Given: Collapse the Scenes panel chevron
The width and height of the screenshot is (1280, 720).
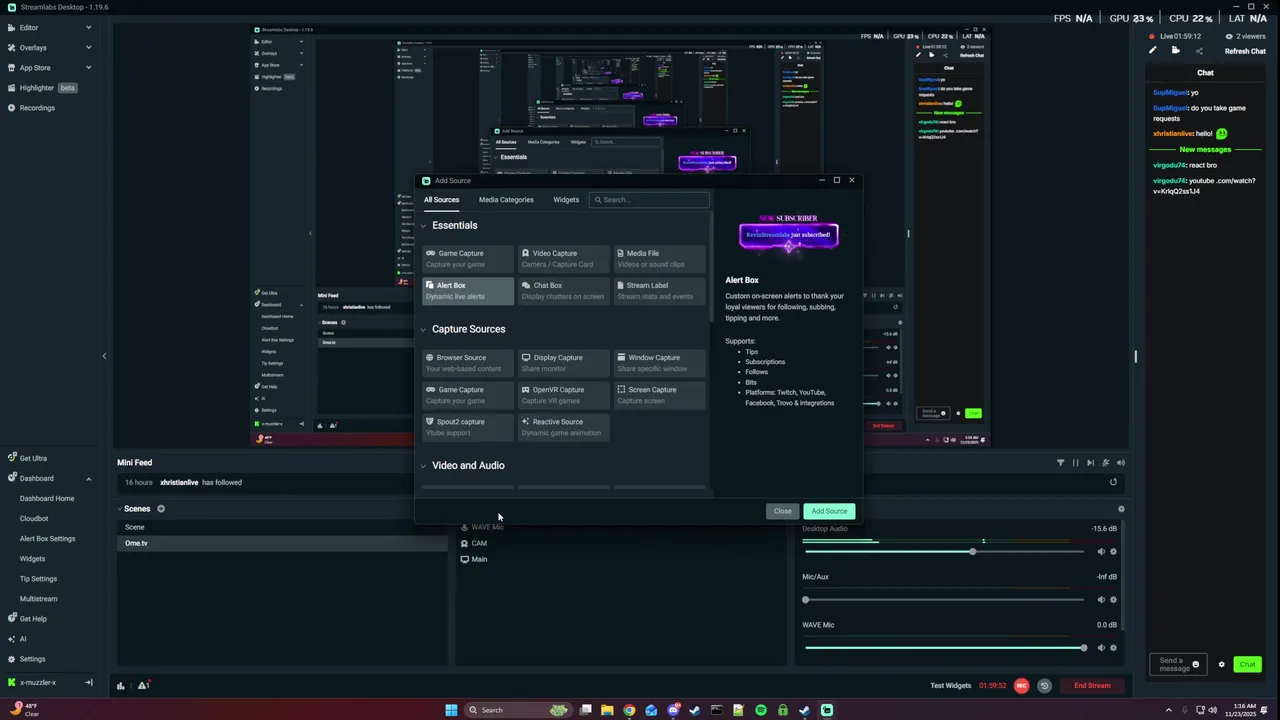Looking at the screenshot, I should pos(119,509).
